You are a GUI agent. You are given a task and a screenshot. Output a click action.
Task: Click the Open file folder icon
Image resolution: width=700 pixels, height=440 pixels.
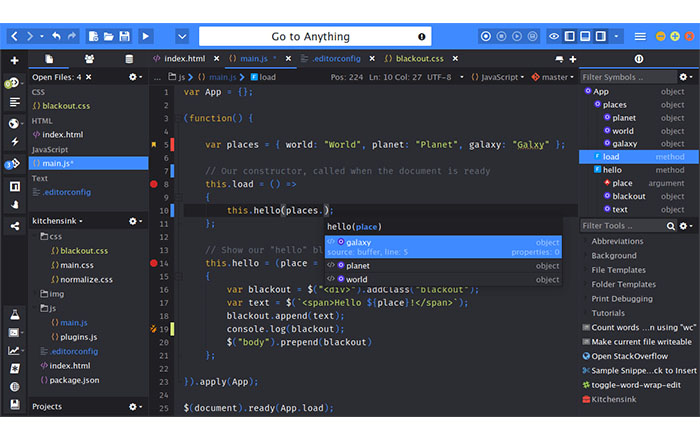108,37
